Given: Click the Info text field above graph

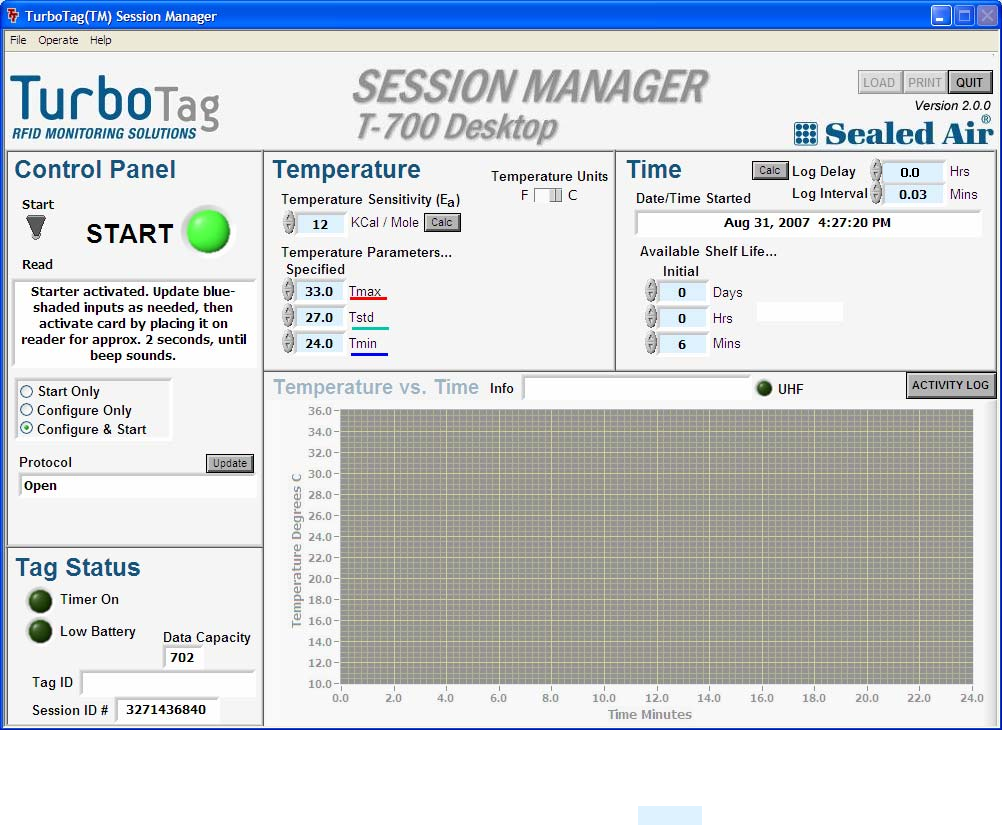Looking at the screenshot, I should coord(636,388).
